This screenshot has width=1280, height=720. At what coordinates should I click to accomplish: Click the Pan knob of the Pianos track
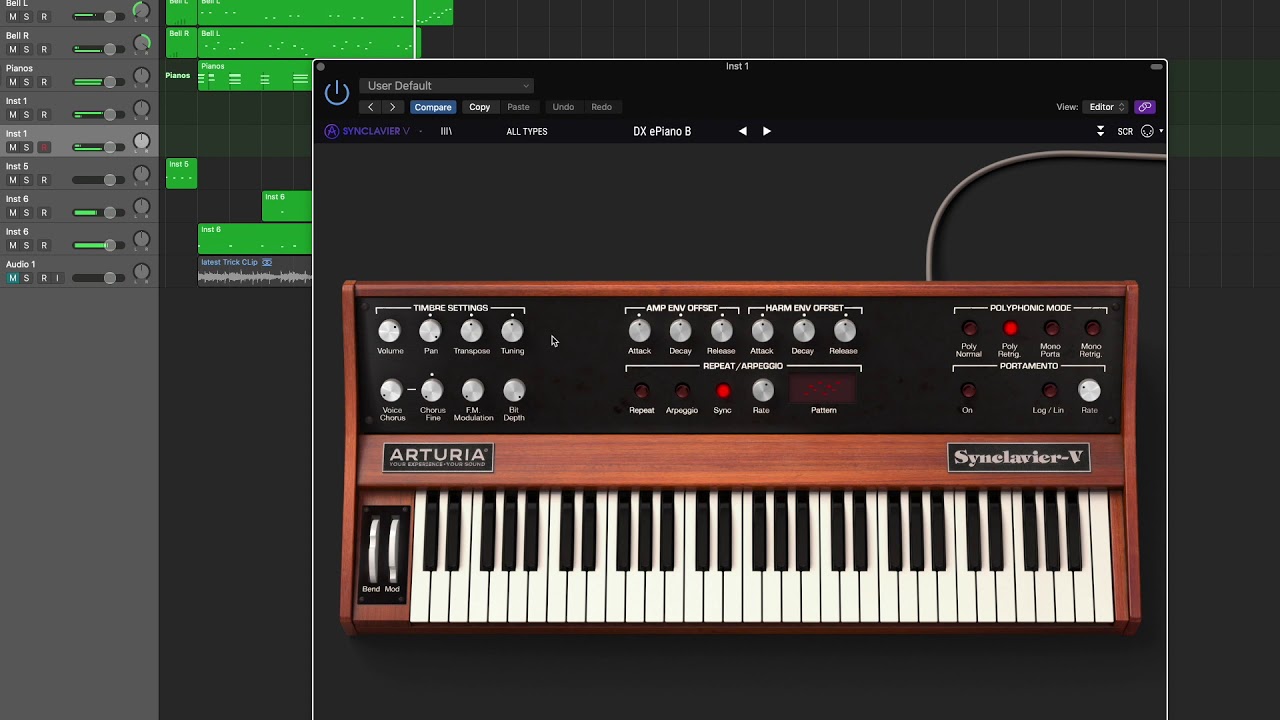(142, 76)
